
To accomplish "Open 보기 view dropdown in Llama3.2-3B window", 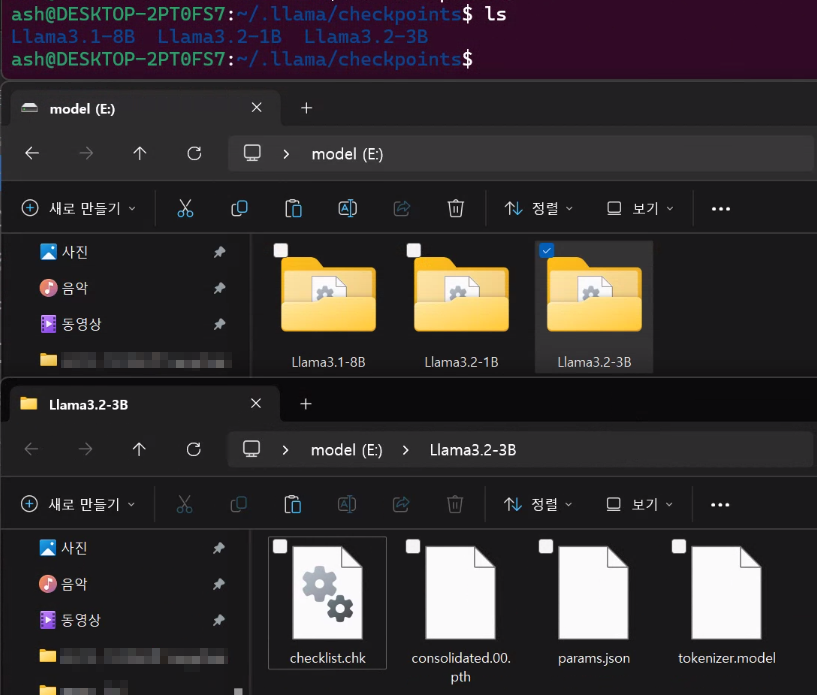I will pos(640,504).
